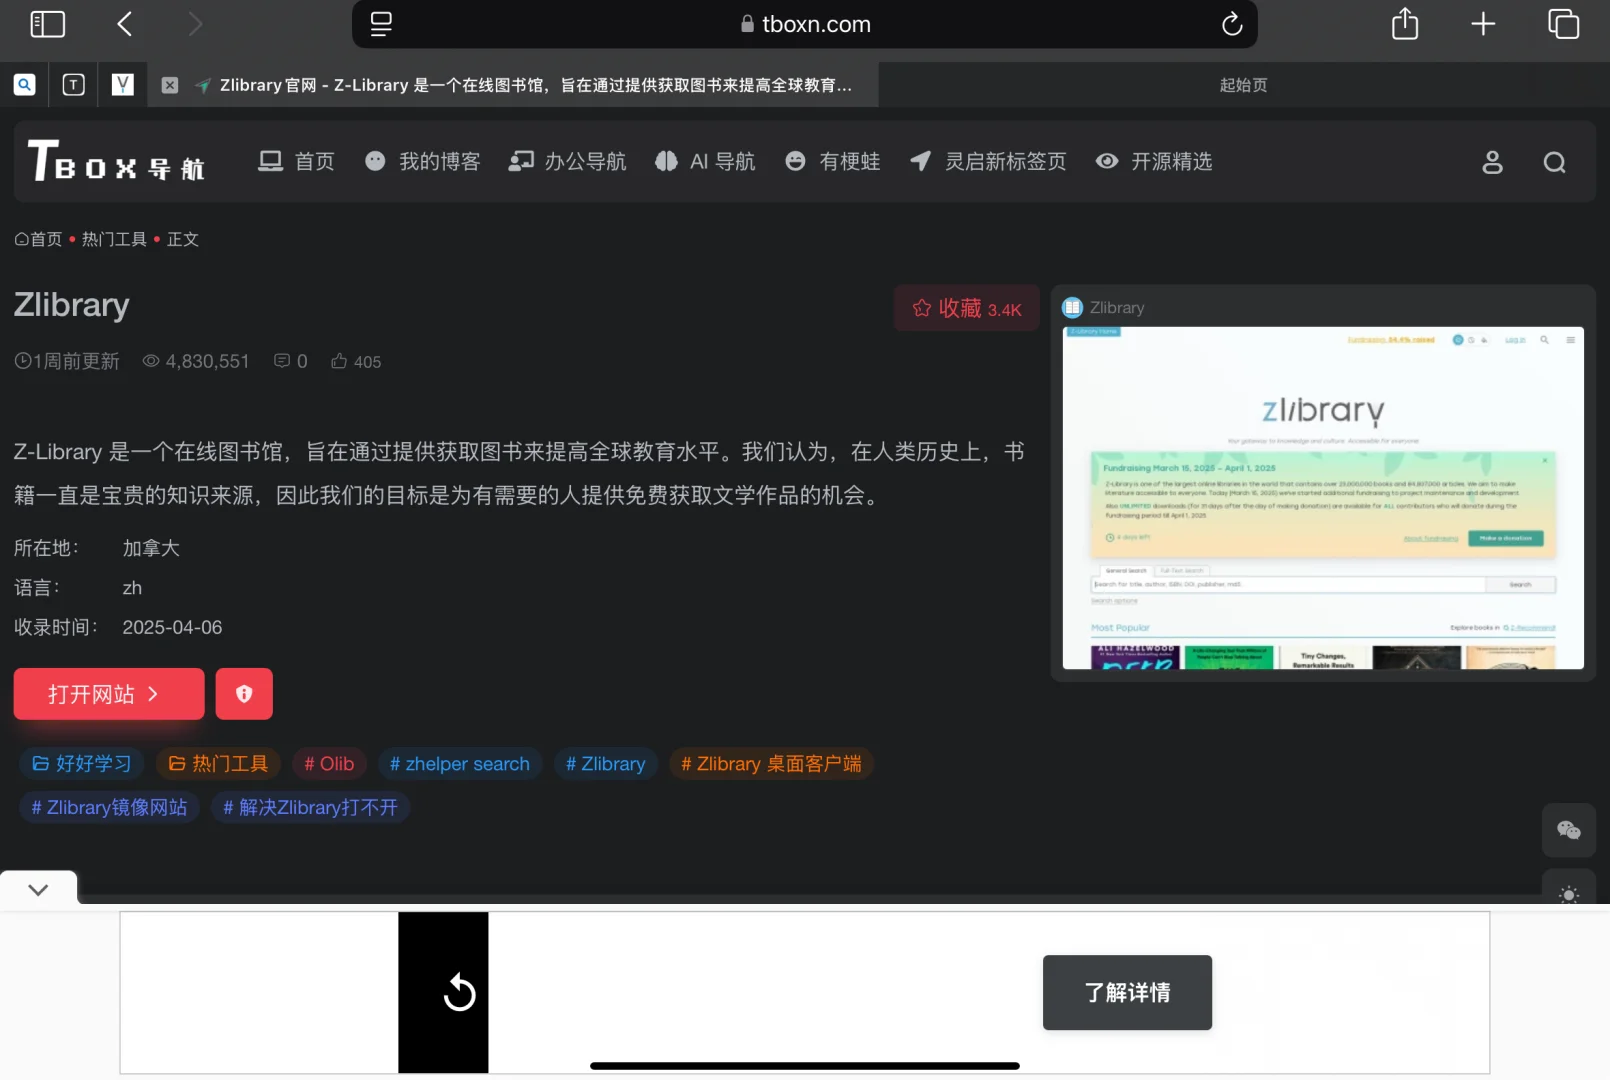Viewport: 1610px width, 1080px height.
Task: Open the page reader menu icon
Action: 381,24
